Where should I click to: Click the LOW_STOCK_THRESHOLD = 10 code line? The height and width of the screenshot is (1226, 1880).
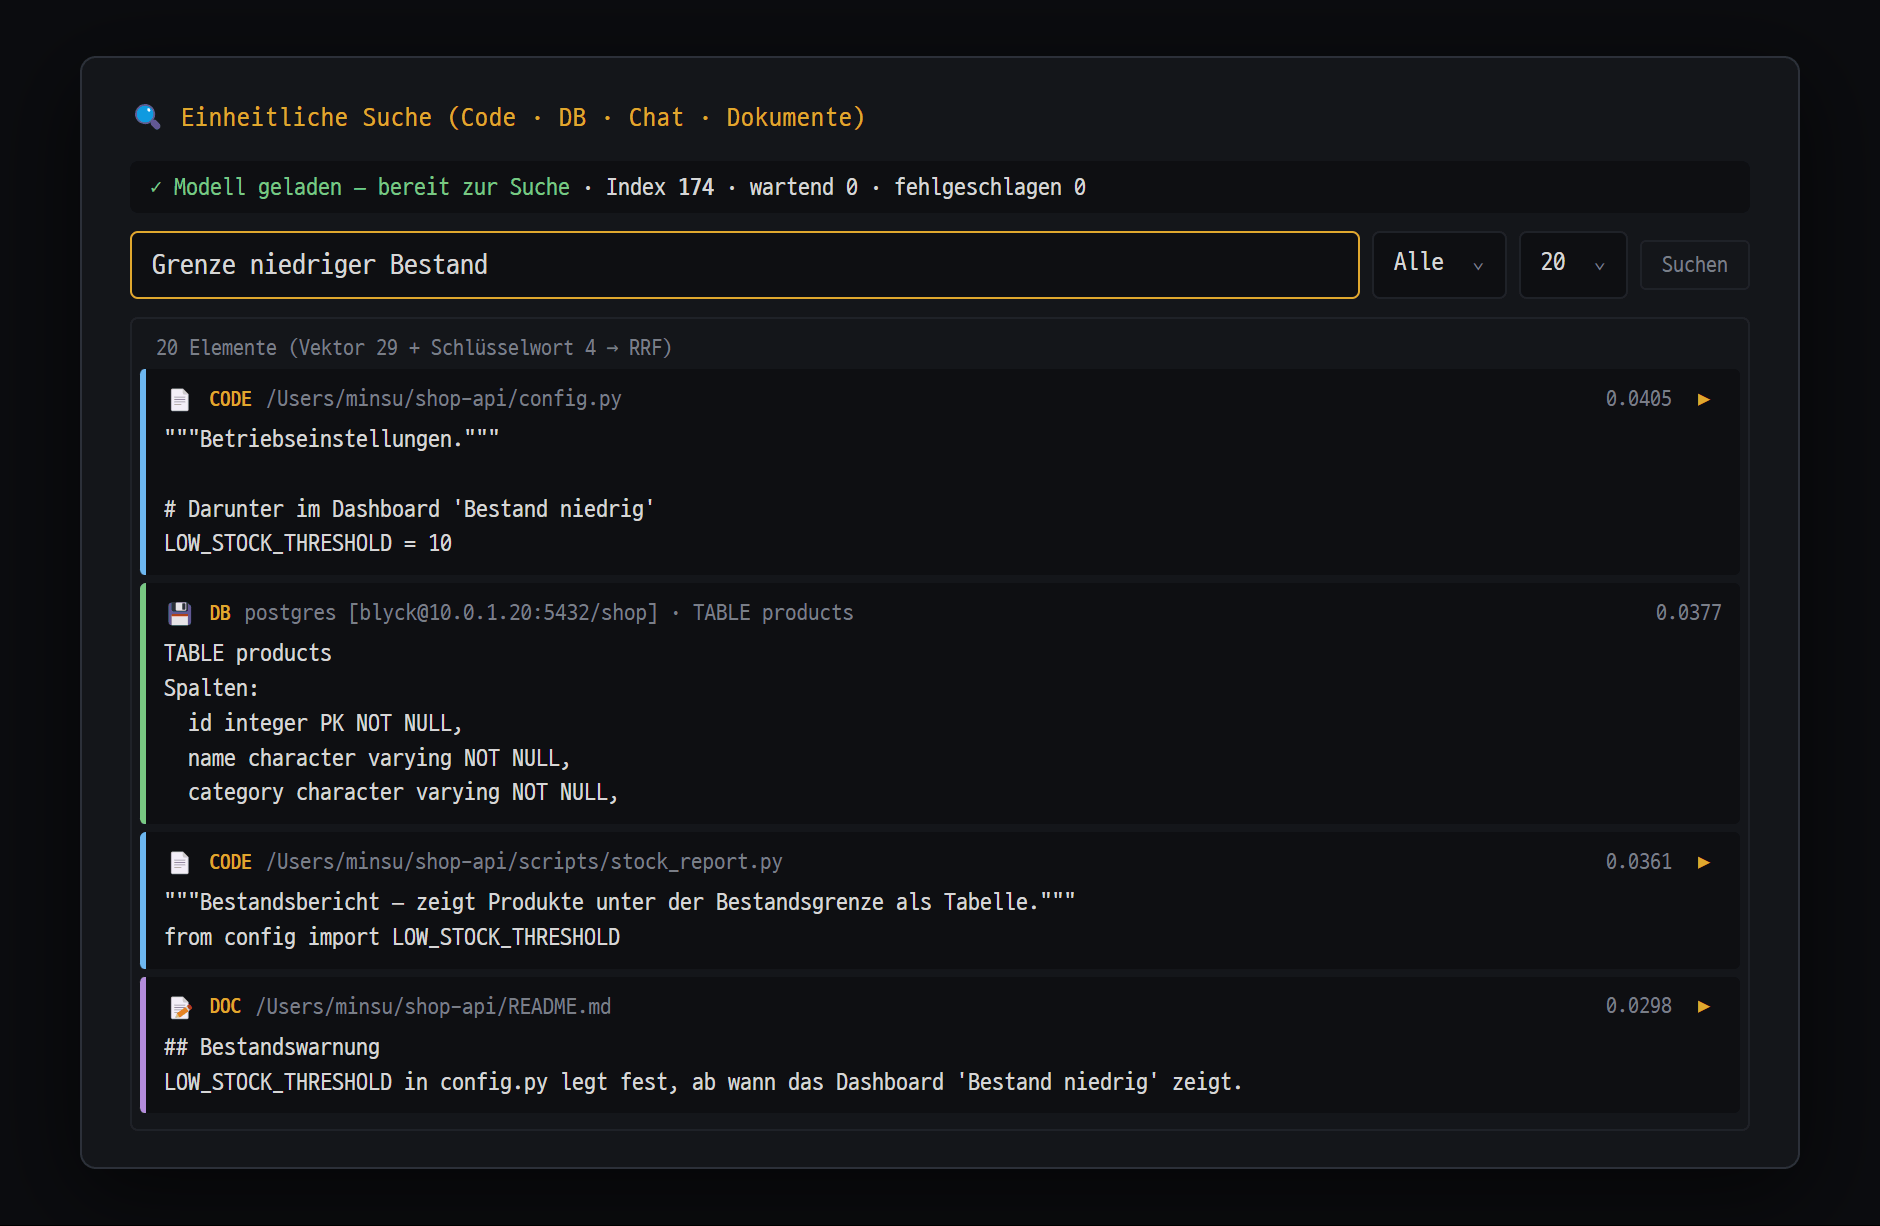pyautogui.click(x=308, y=543)
